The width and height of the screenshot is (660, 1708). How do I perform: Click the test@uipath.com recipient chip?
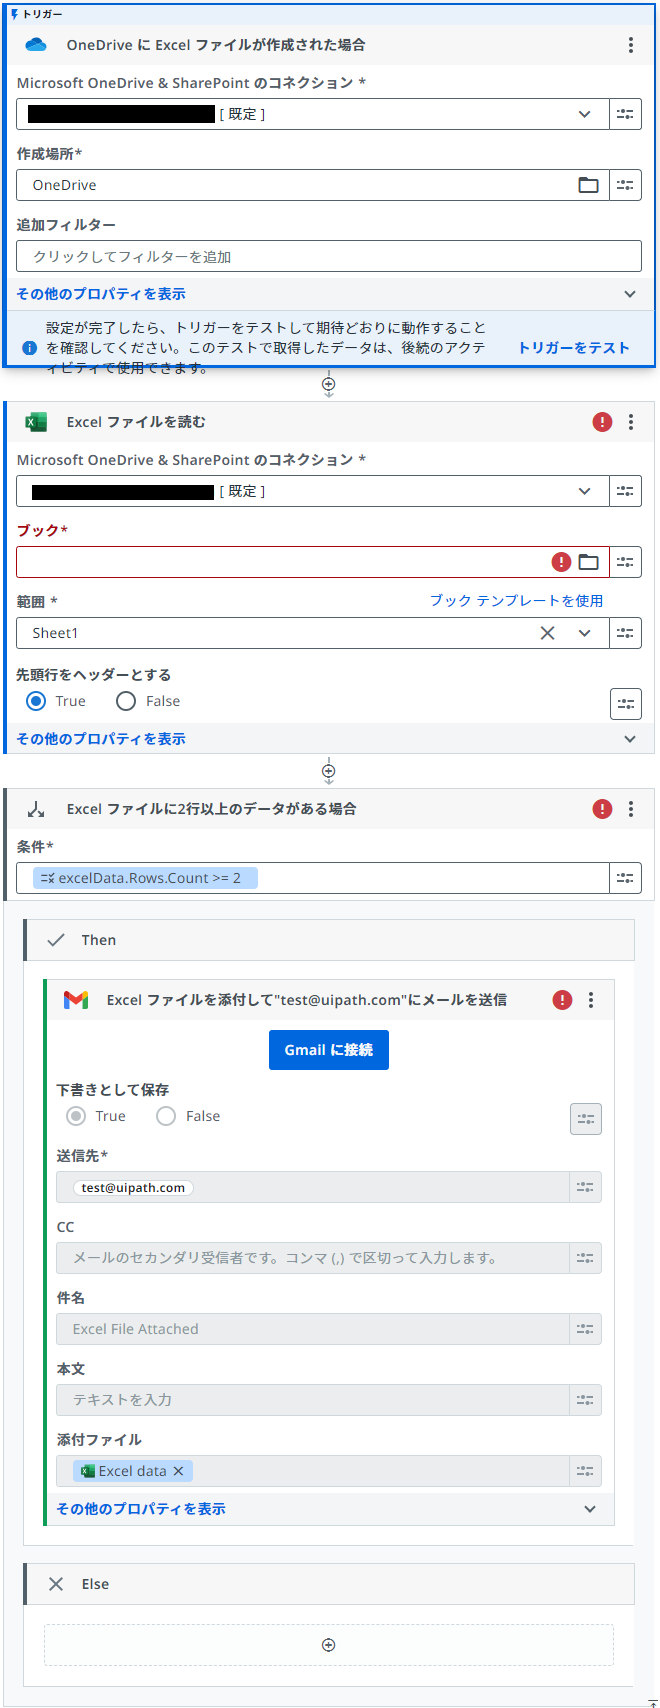[x=133, y=1188]
